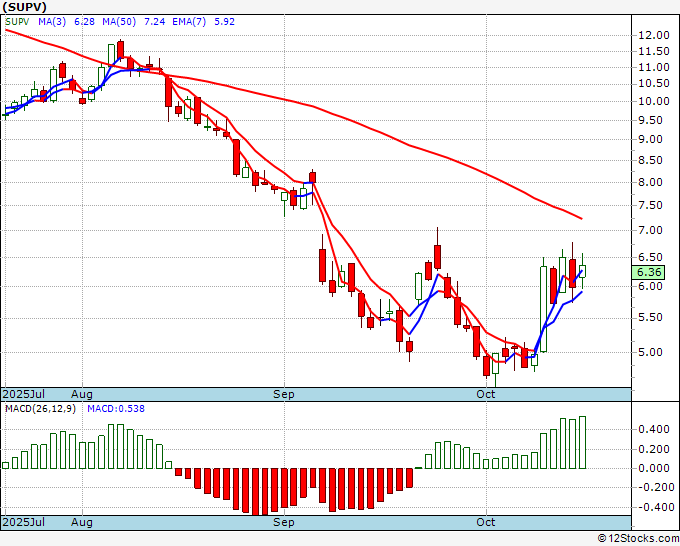Click the 9.00 price axis label
680x546 pixels.
[651, 140]
